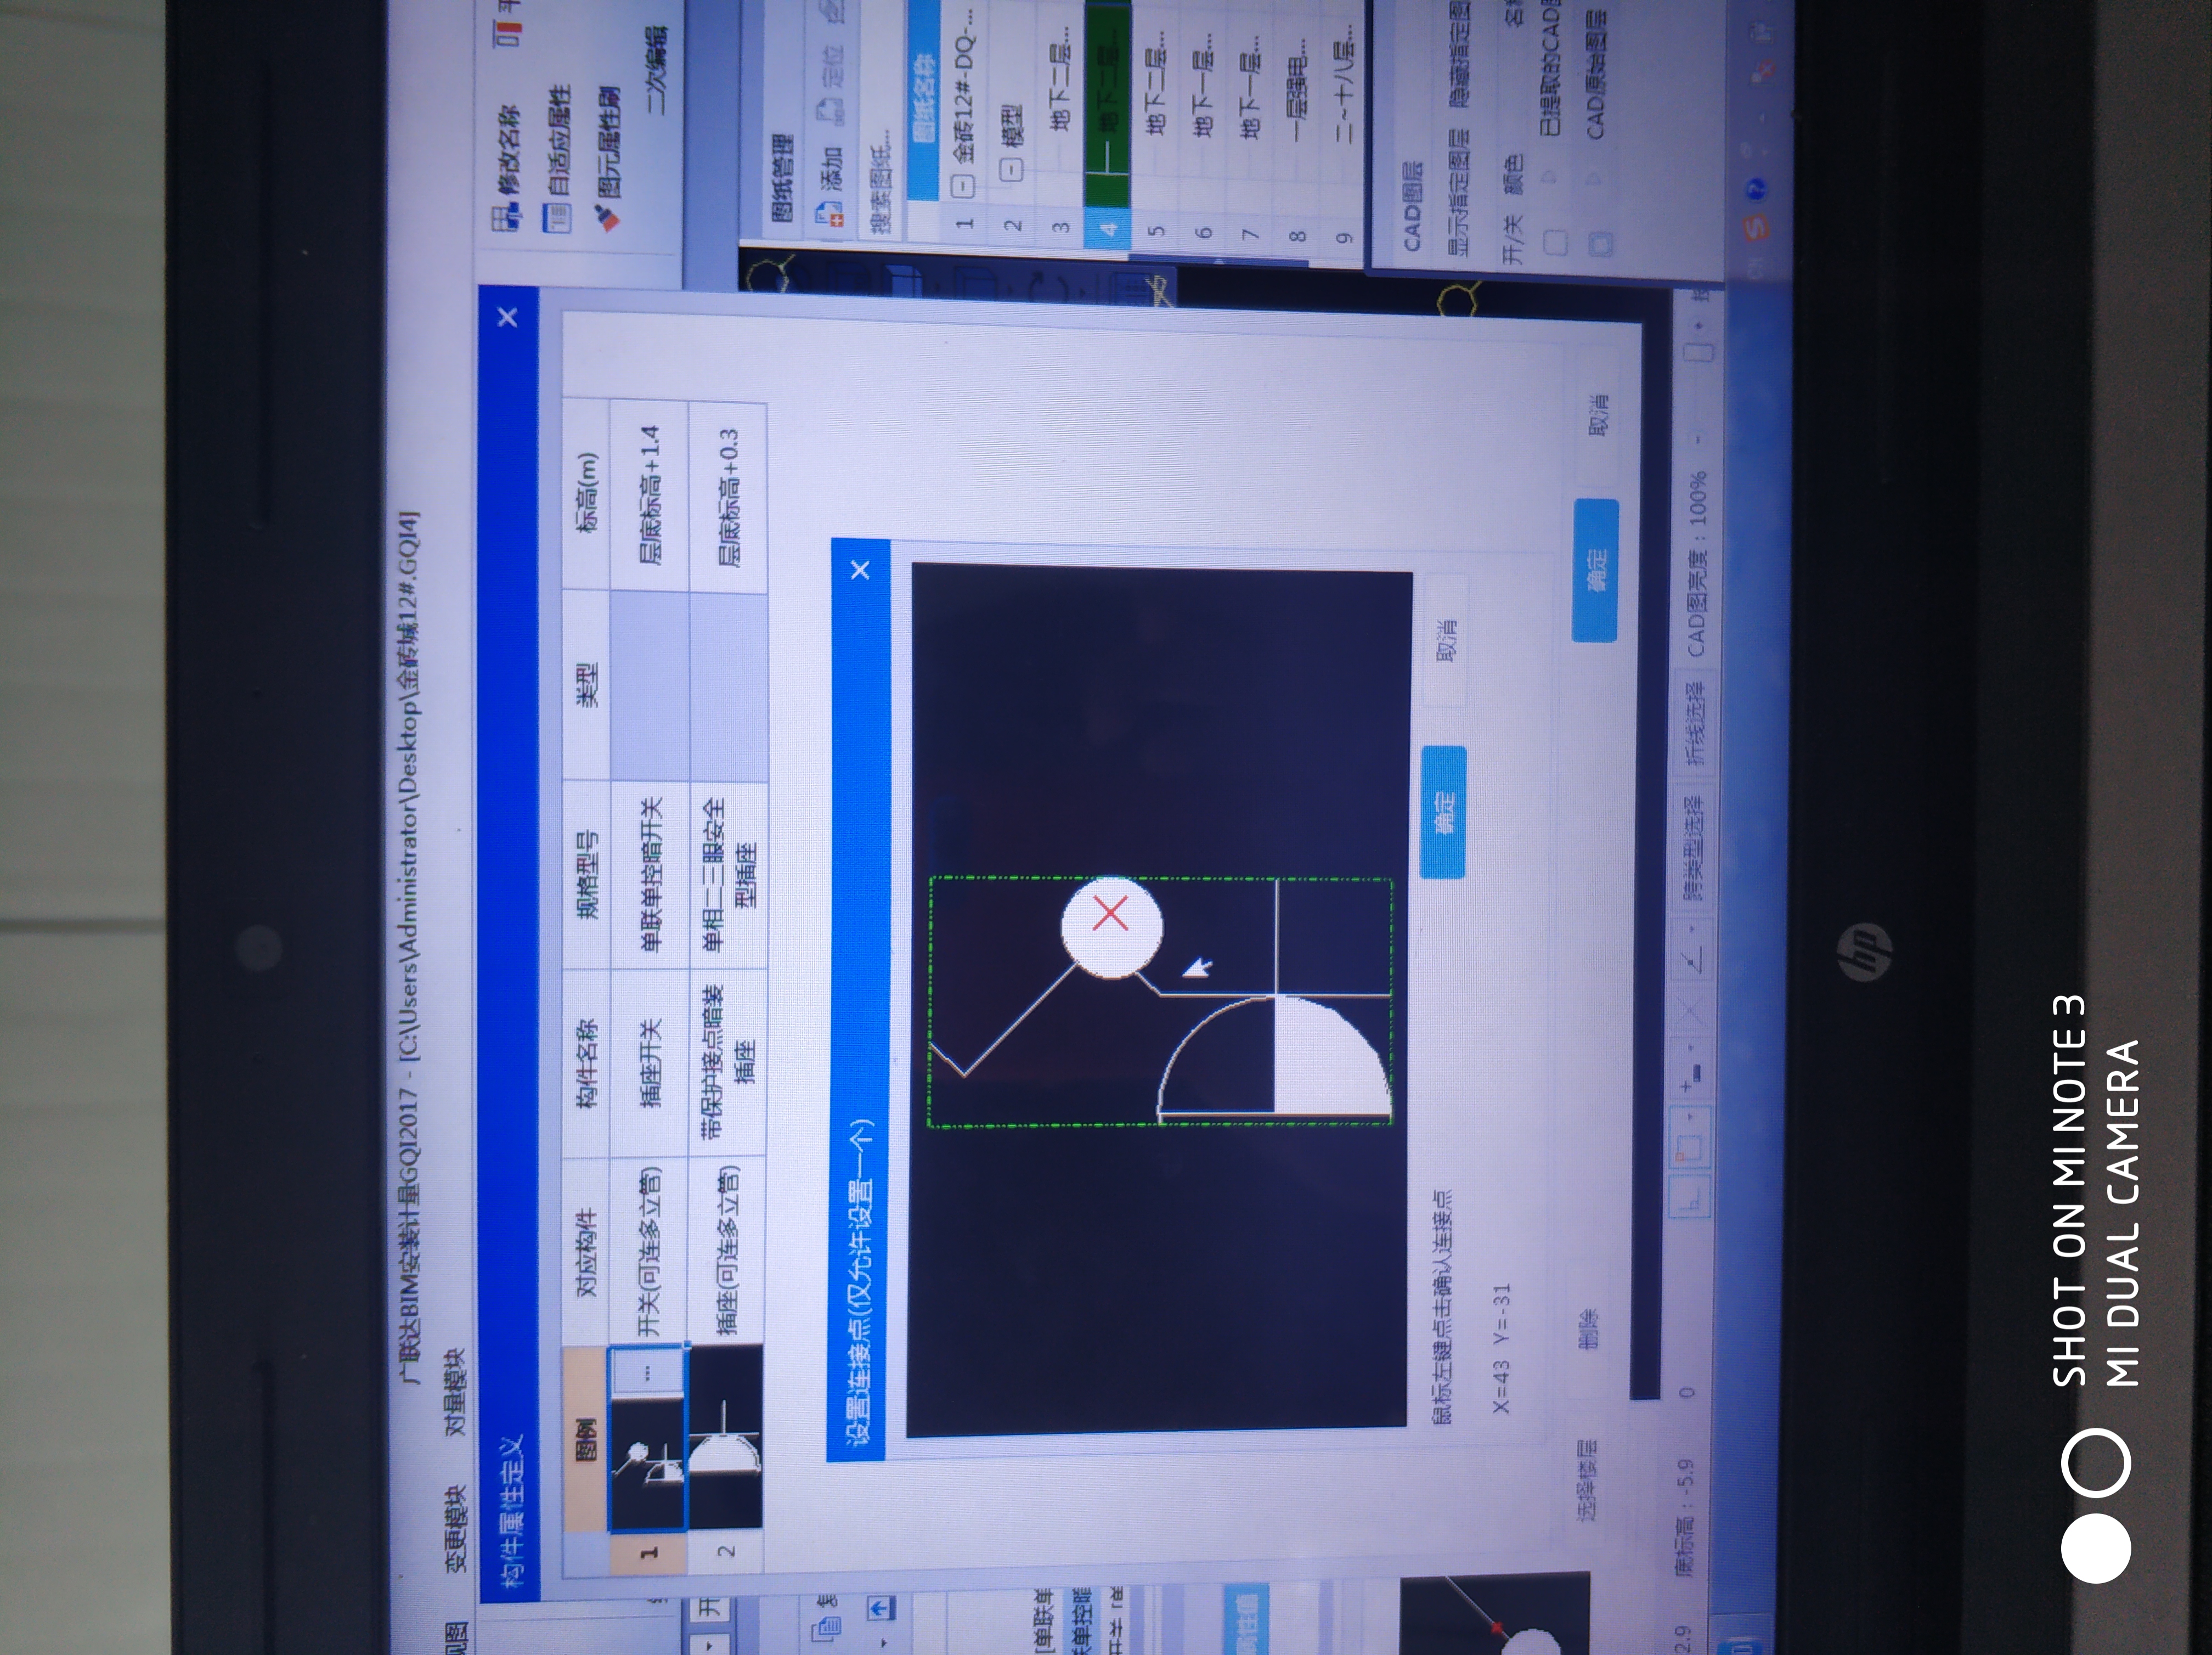Image resolution: width=2212 pixels, height=1655 pixels.
Task: Click 跨类型选择 in status bar
Action: click(1693, 847)
